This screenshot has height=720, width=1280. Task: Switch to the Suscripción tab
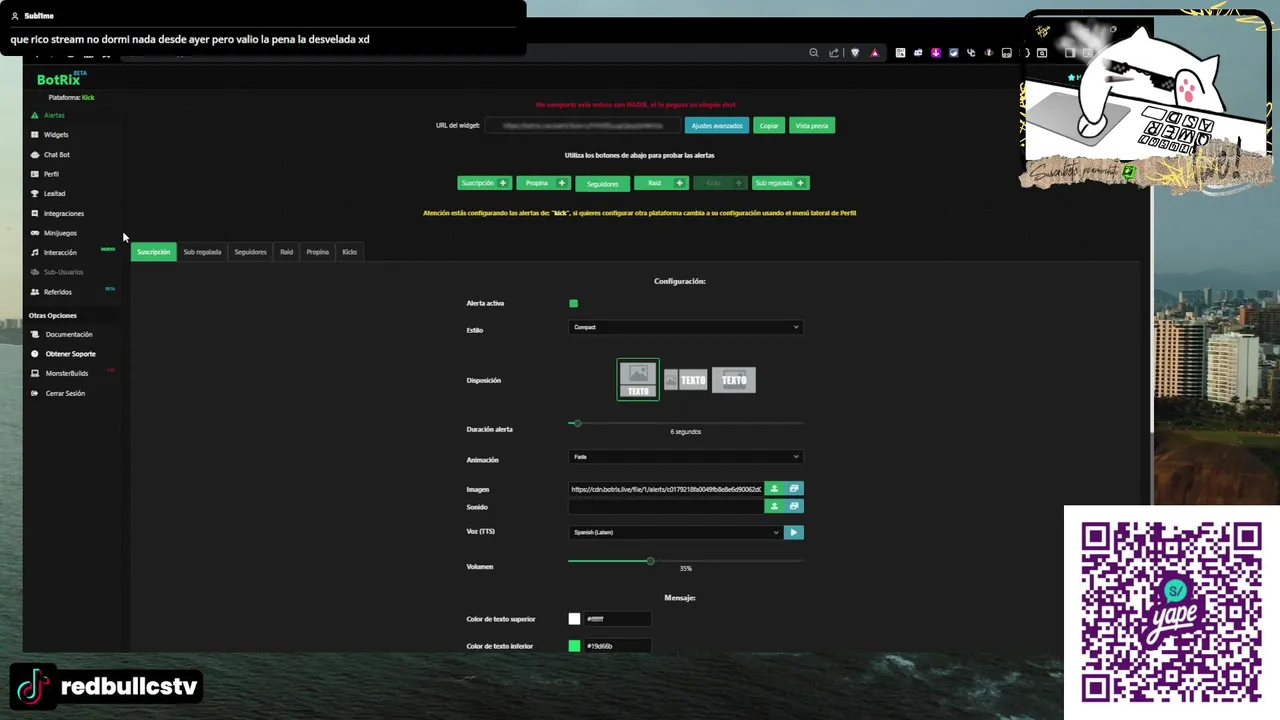coord(153,252)
